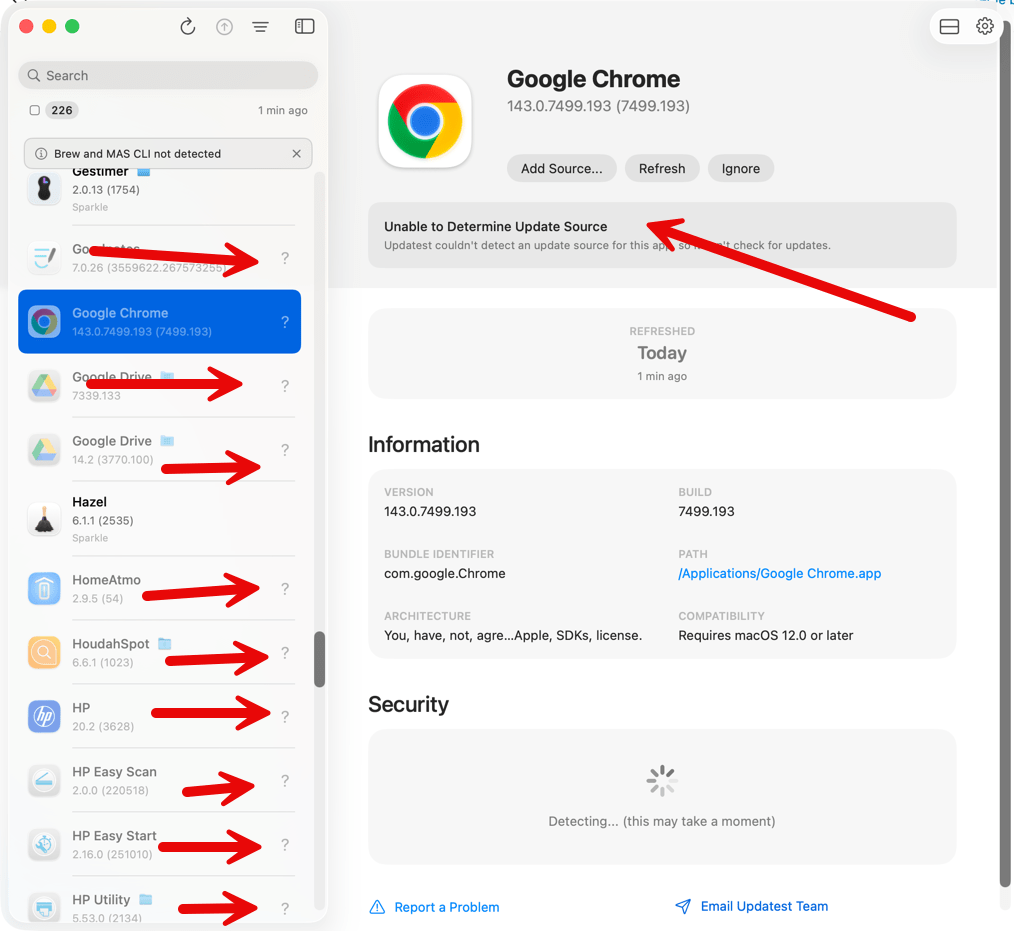
Task: Click the Hazel app icon in list
Action: click(x=44, y=519)
